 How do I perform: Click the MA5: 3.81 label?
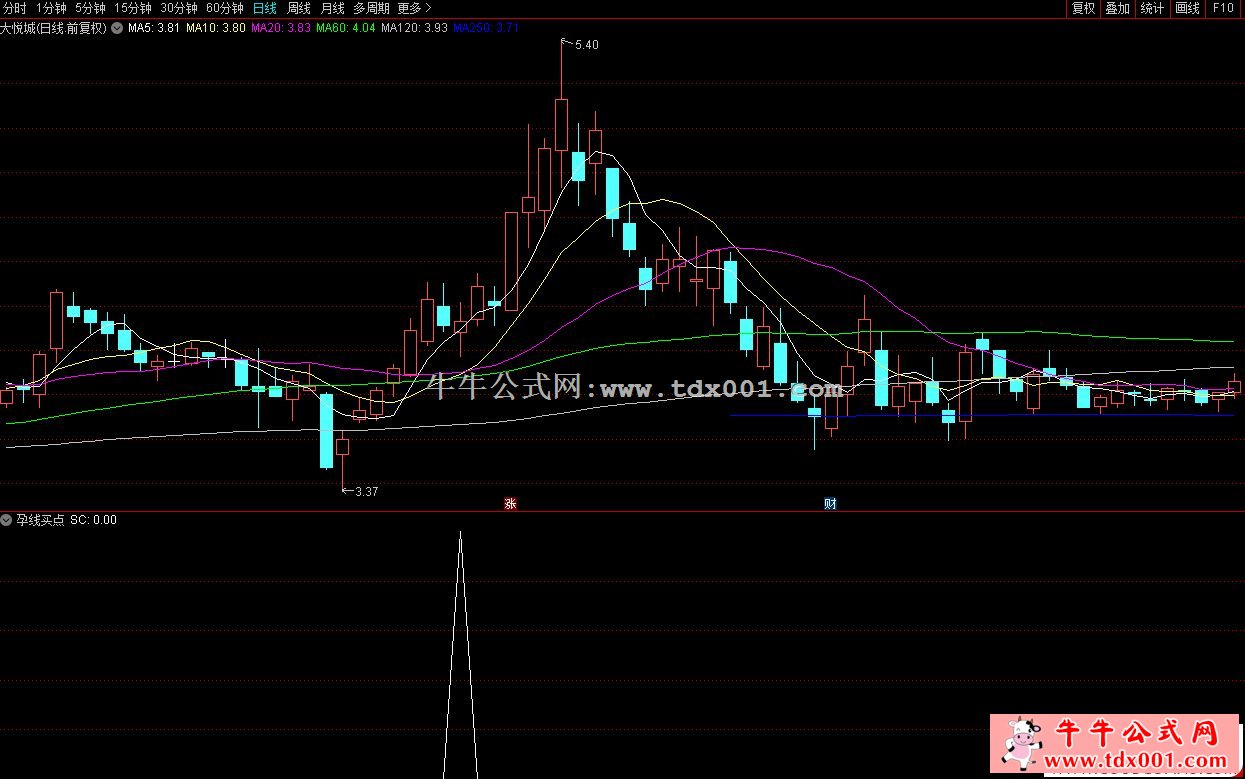tap(155, 28)
